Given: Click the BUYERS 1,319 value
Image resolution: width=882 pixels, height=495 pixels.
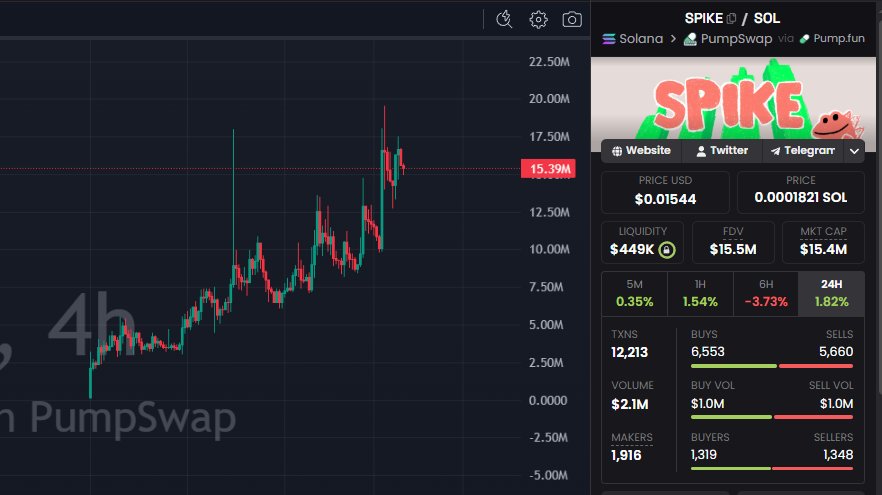Looking at the screenshot, I should tap(704, 454).
